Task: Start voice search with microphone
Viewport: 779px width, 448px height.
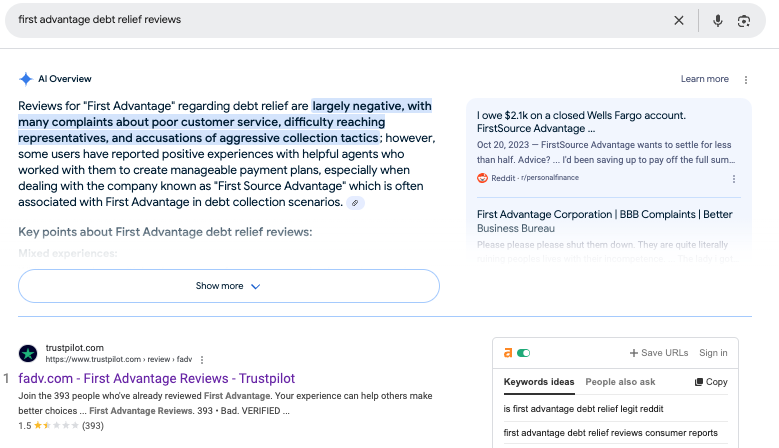Action: click(x=717, y=20)
